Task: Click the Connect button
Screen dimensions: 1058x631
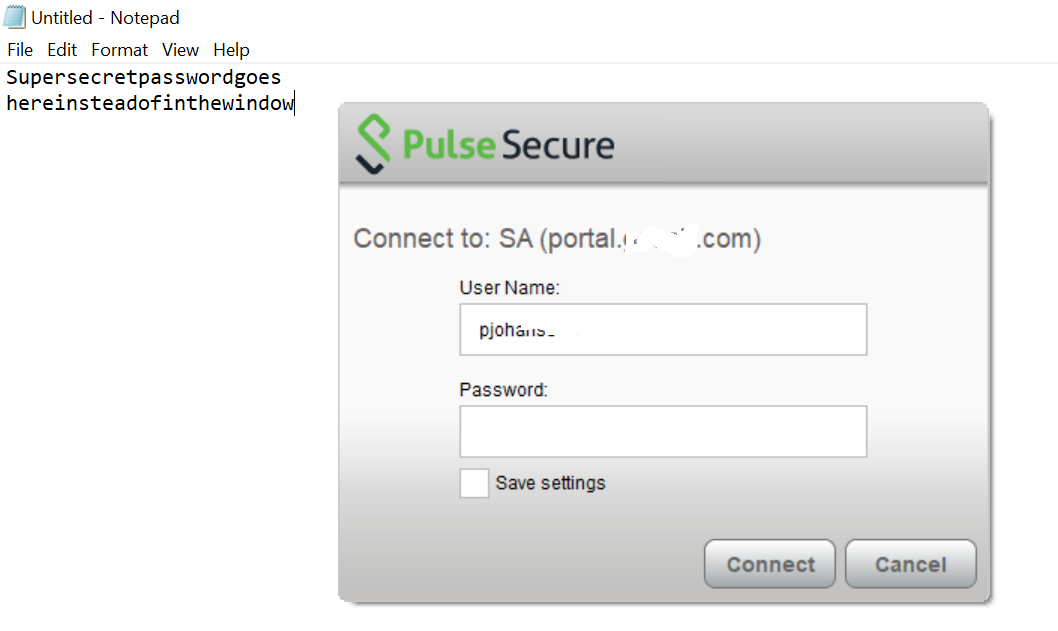Action: click(x=770, y=564)
